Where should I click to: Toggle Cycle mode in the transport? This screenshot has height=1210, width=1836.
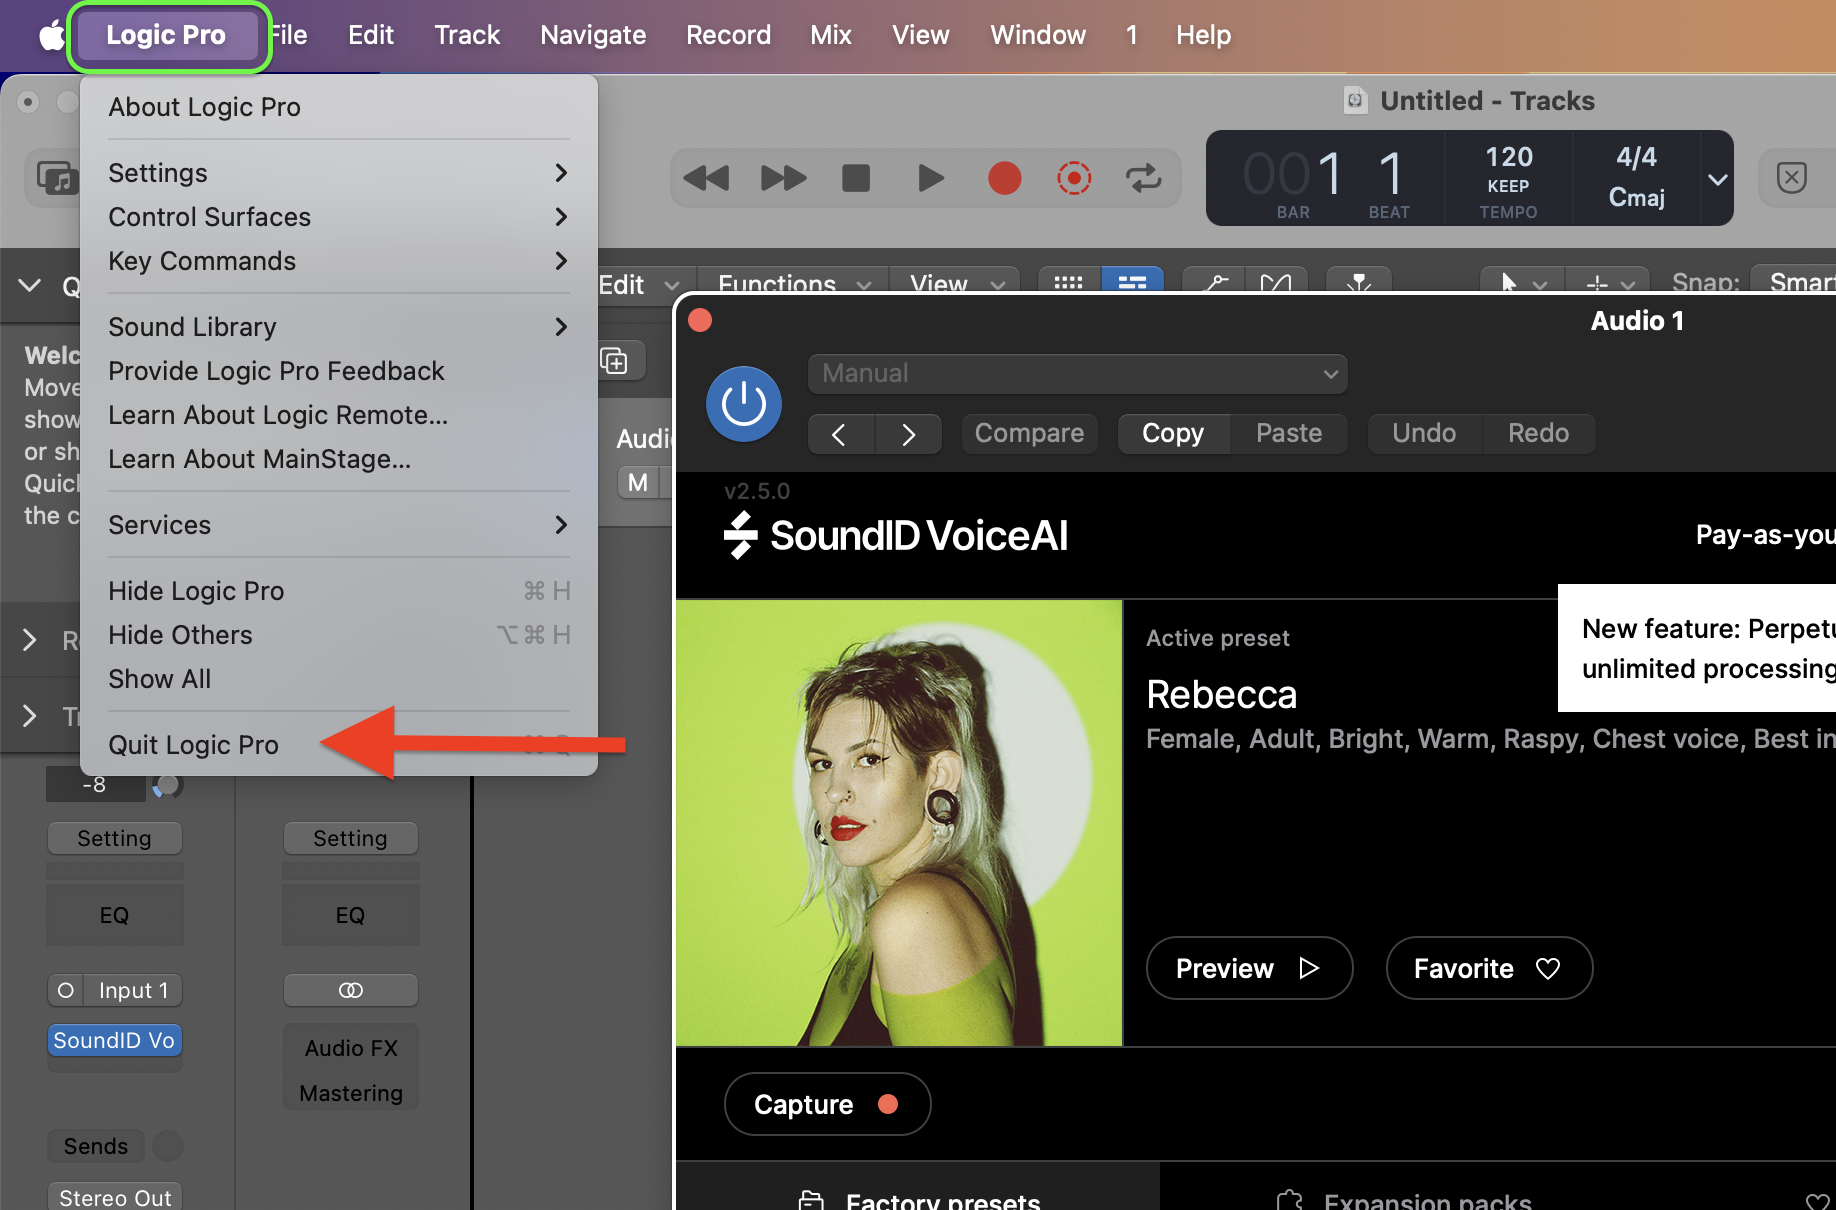pyautogui.click(x=1144, y=178)
